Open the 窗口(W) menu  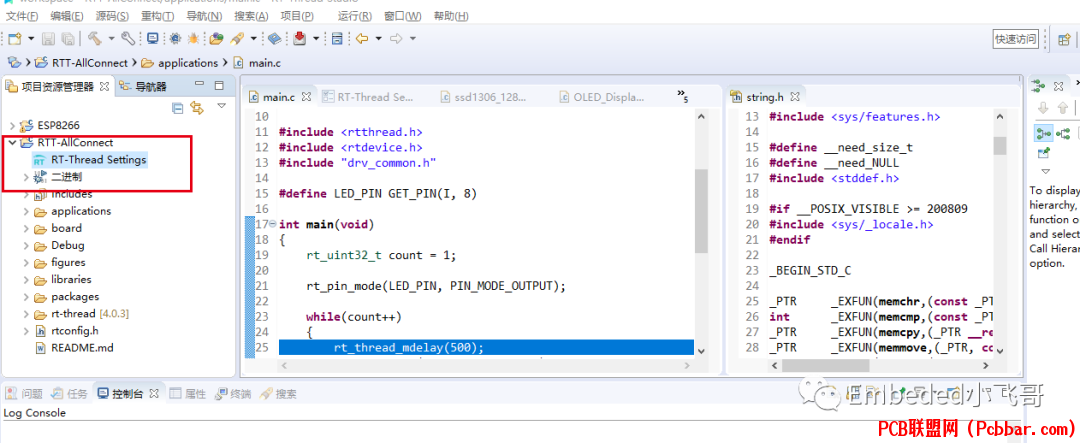pyautogui.click(x=403, y=16)
